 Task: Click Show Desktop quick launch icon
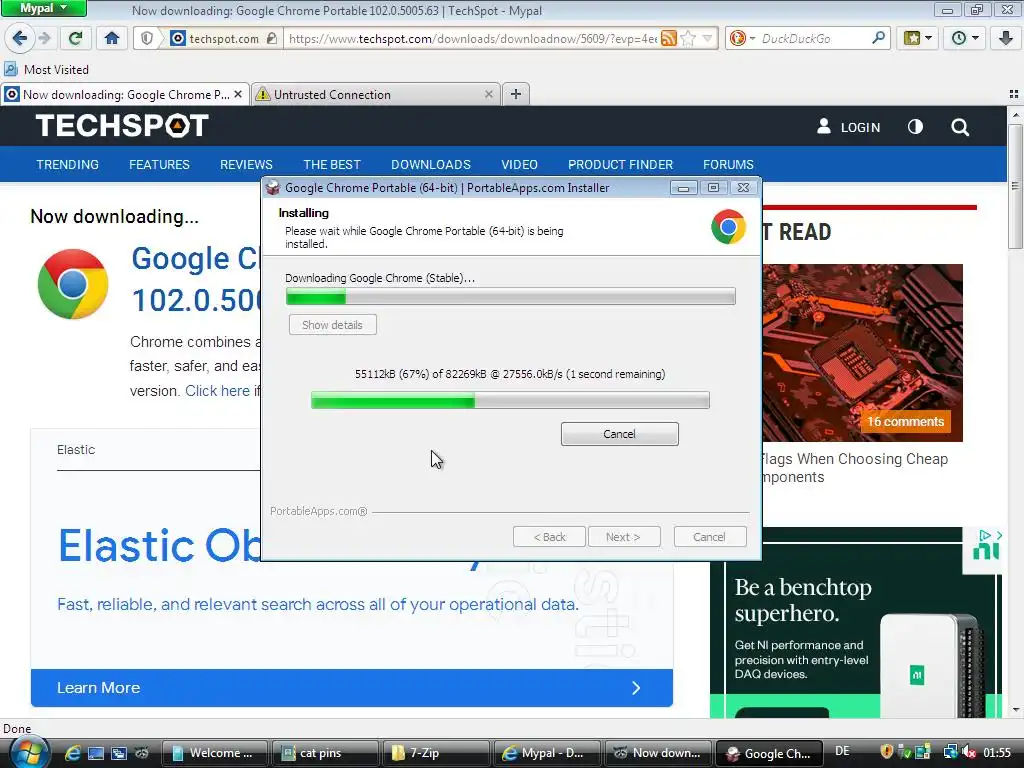coord(95,753)
